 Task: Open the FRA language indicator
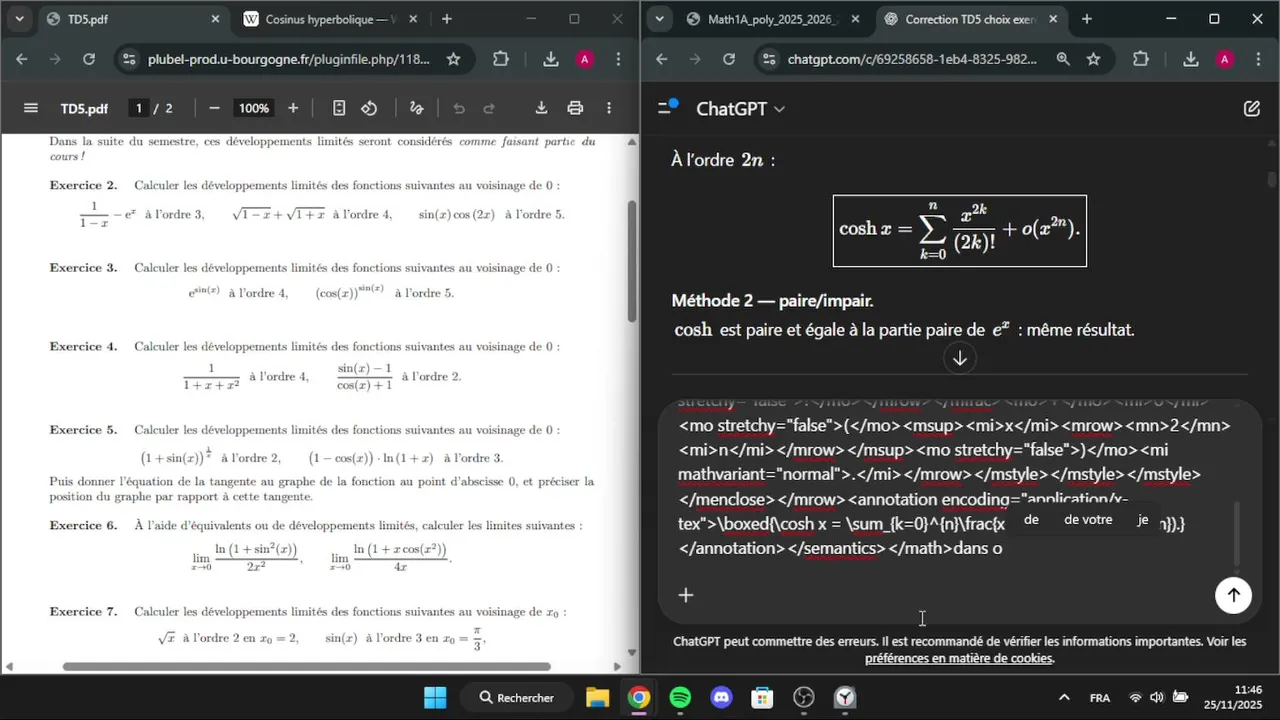click(x=1099, y=698)
